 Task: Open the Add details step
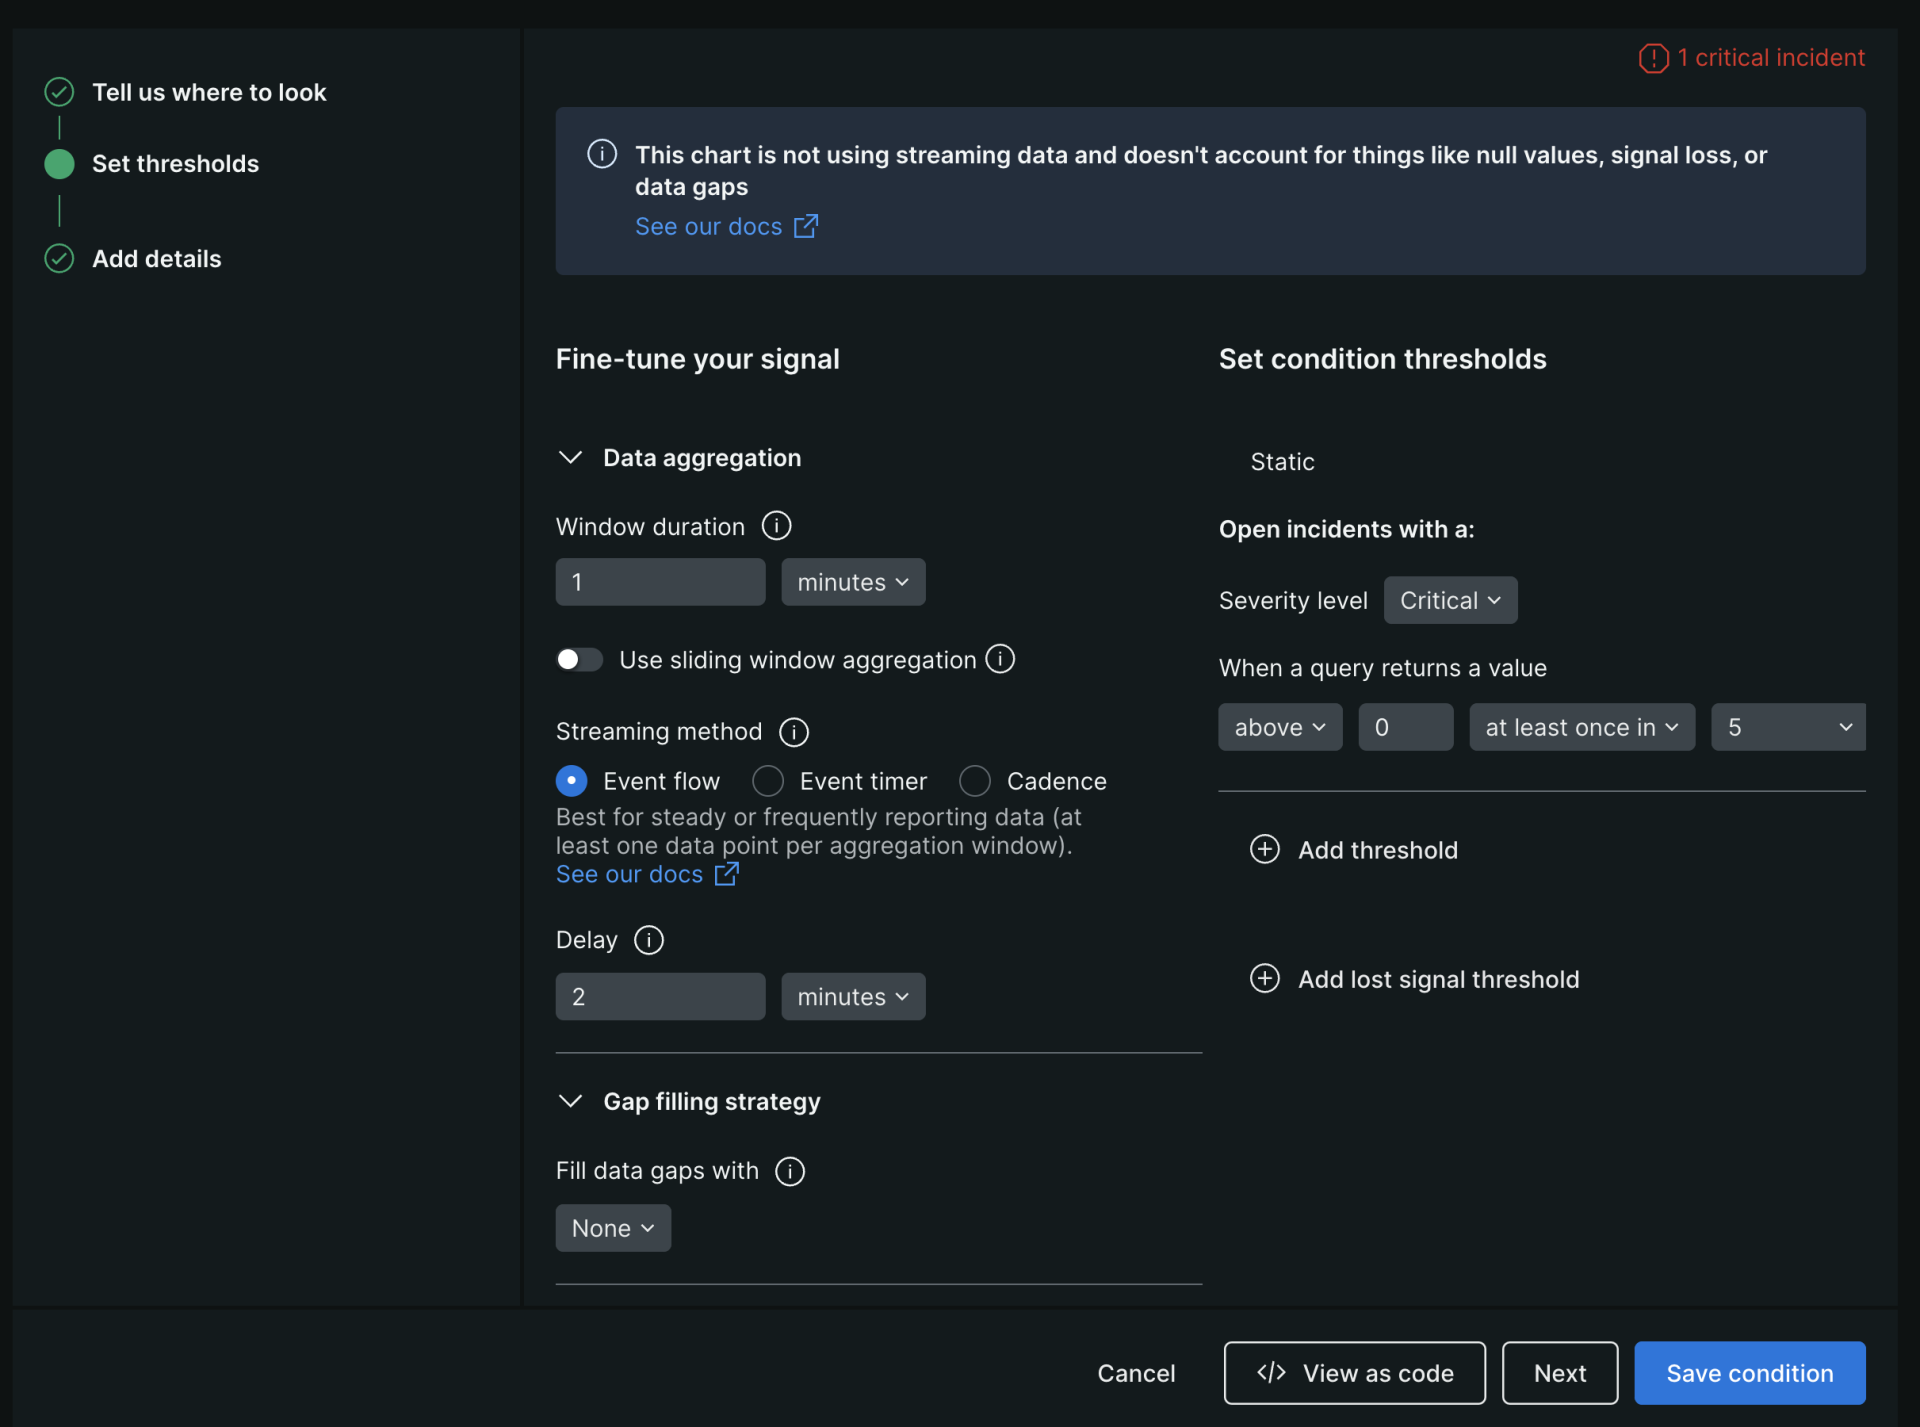[x=156, y=258]
